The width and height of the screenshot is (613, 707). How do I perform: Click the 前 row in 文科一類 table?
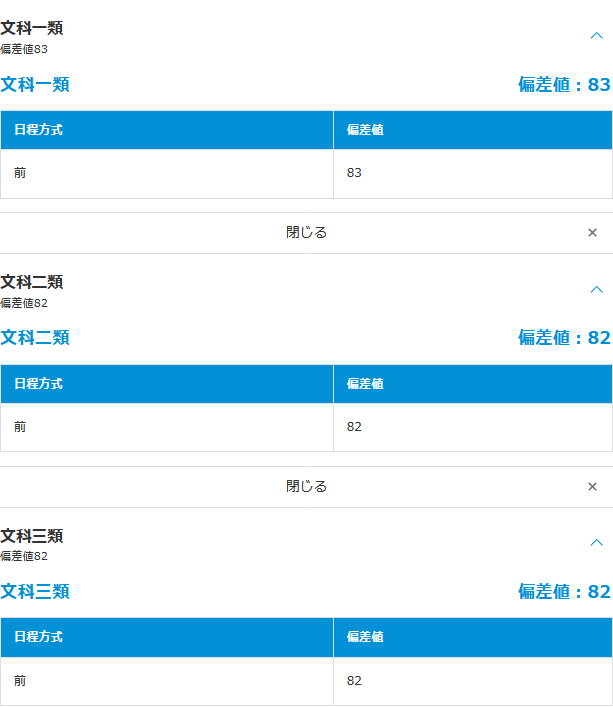[x=20, y=173]
